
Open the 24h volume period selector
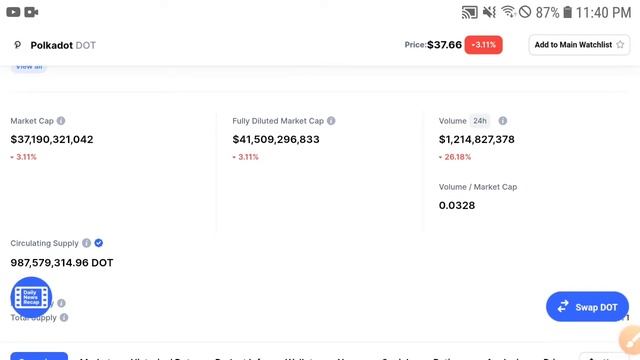(480, 121)
